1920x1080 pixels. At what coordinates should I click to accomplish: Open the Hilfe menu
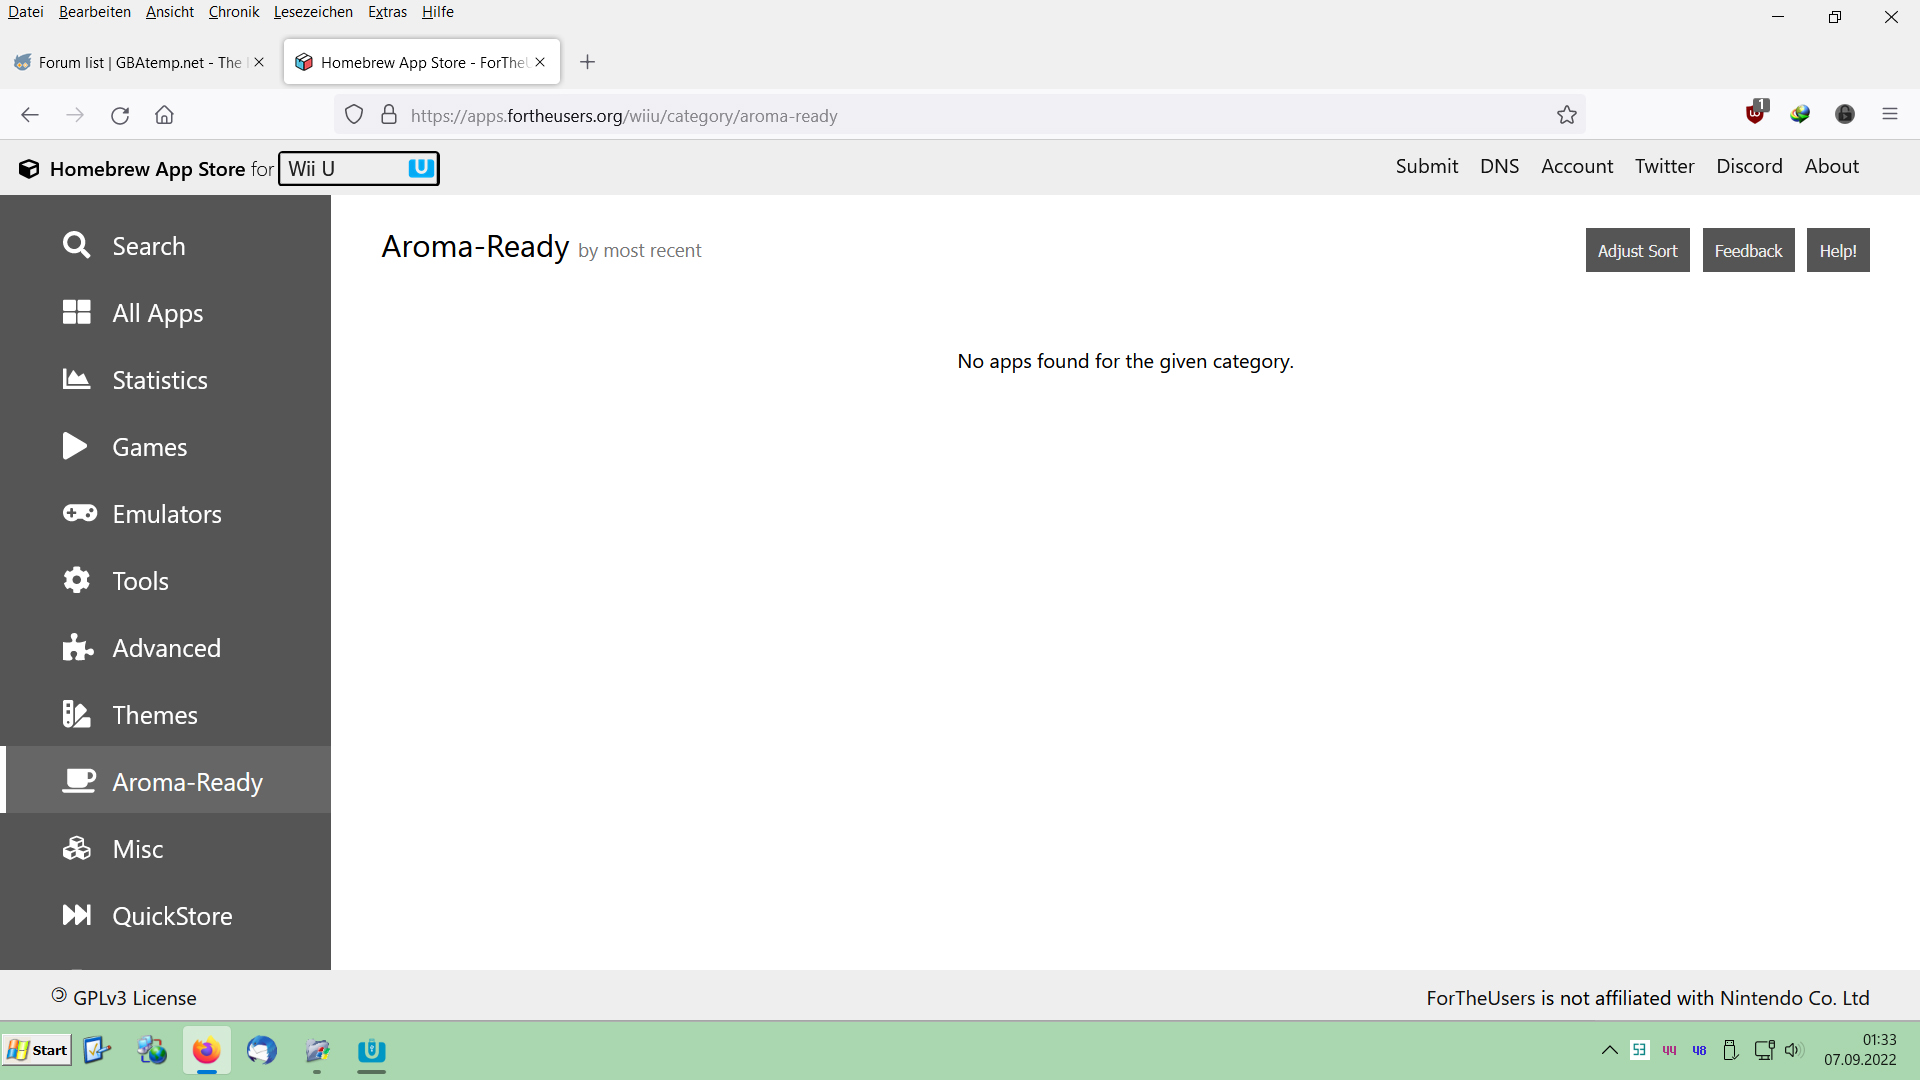pyautogui.click(x=438, y=12)
